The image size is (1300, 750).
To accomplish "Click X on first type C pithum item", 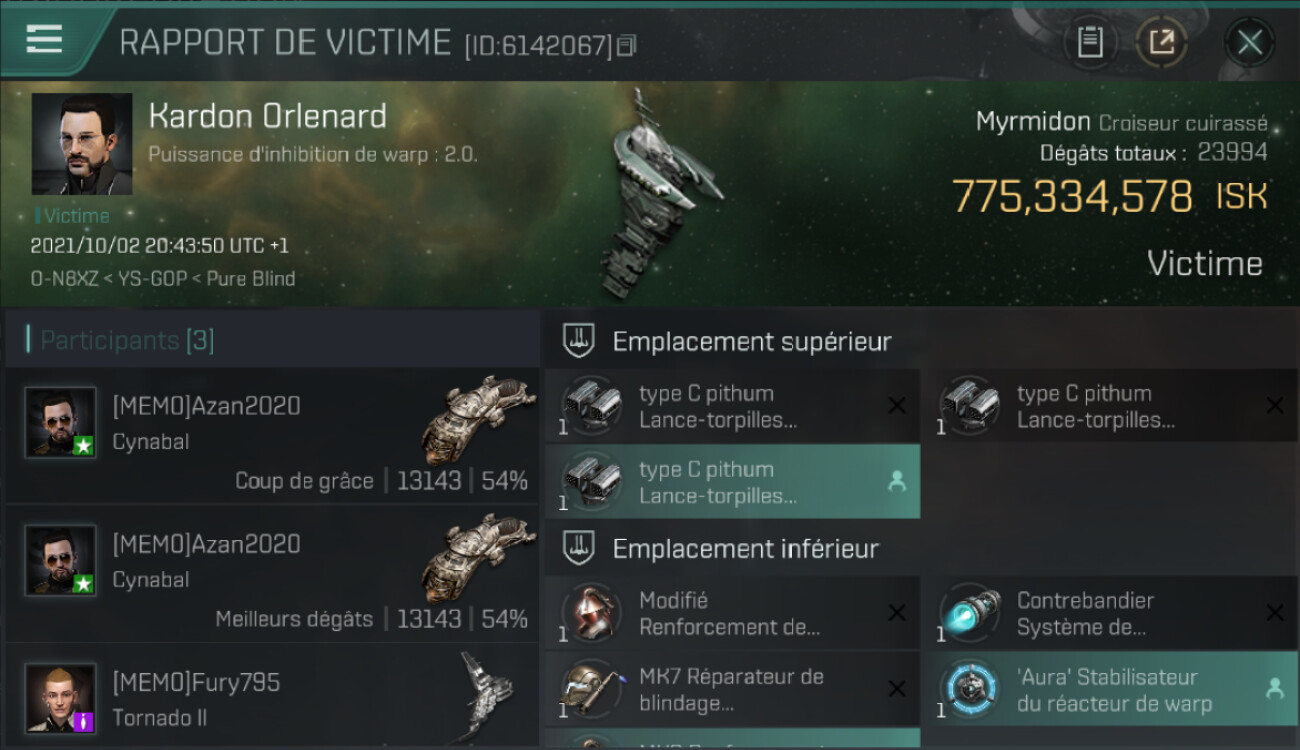I will (x=897, y=405).
